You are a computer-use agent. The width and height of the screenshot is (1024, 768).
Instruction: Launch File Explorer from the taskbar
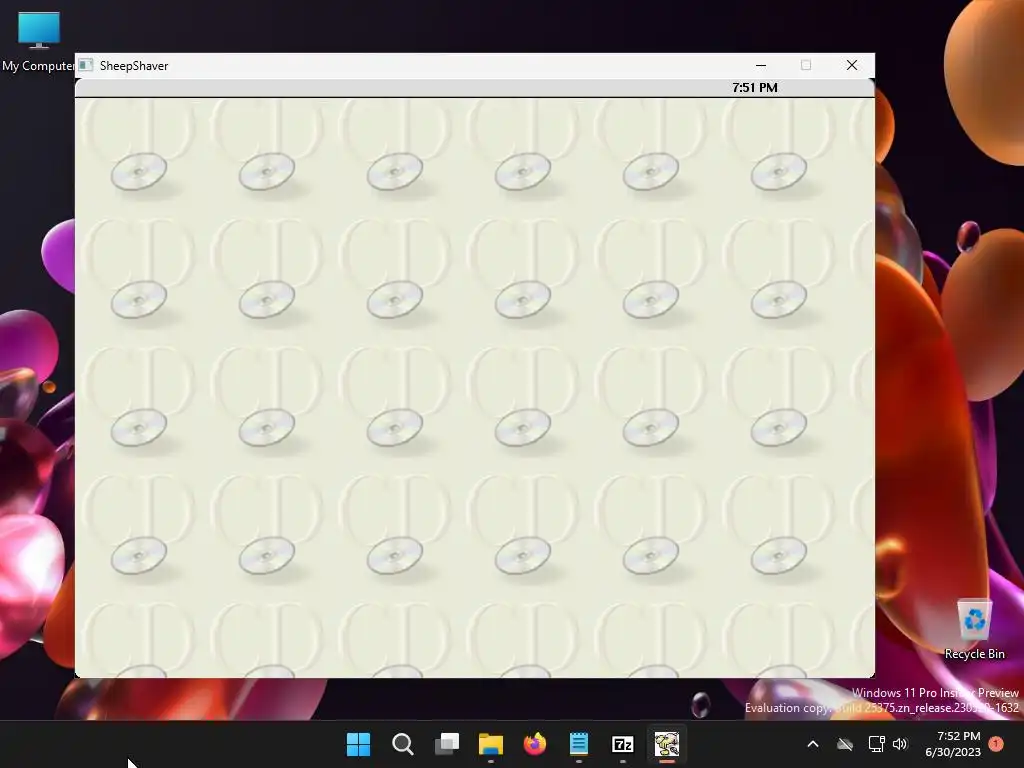click(x=490, y=744)
